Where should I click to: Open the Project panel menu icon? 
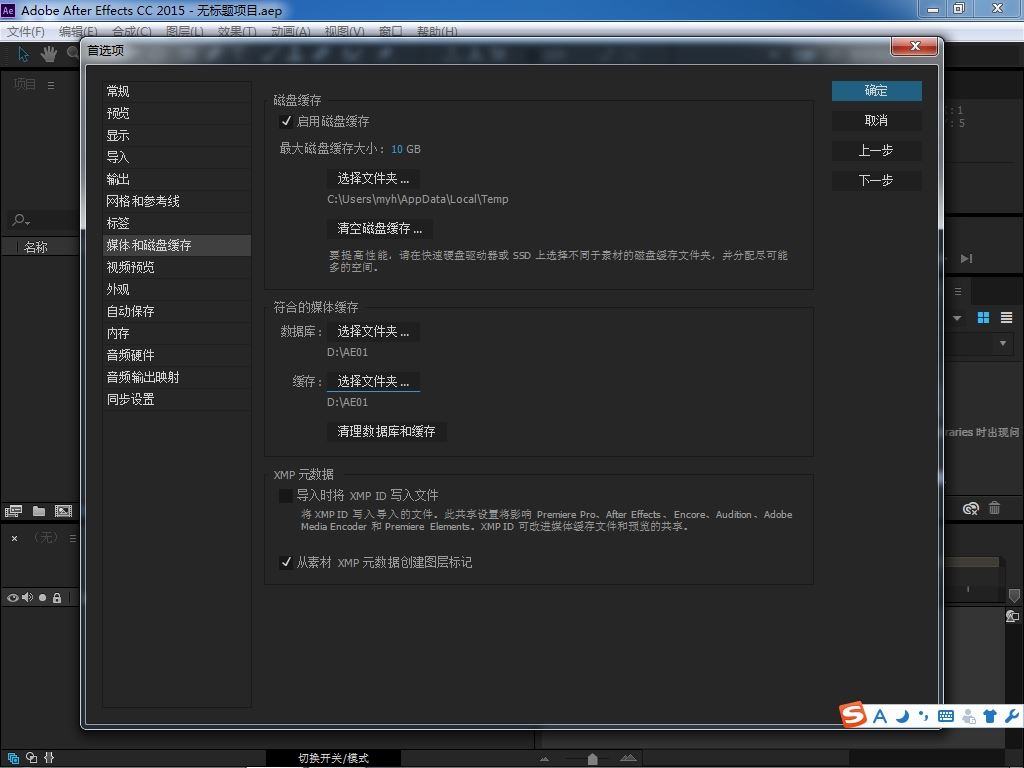coord(51,85)
